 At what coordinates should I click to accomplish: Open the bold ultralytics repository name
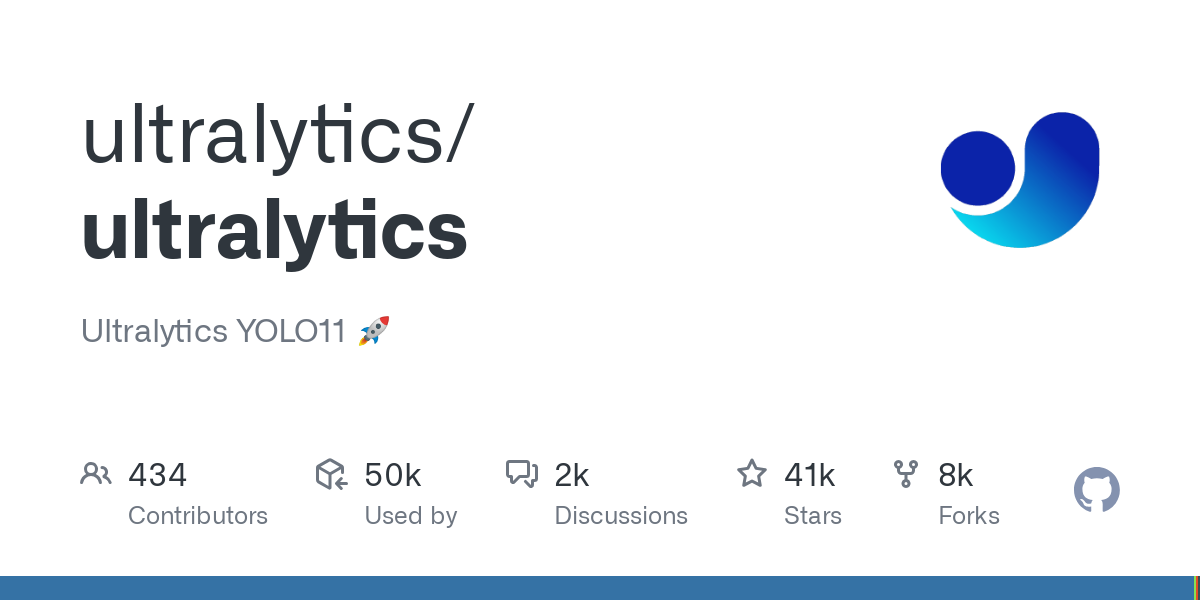[275, 229]
